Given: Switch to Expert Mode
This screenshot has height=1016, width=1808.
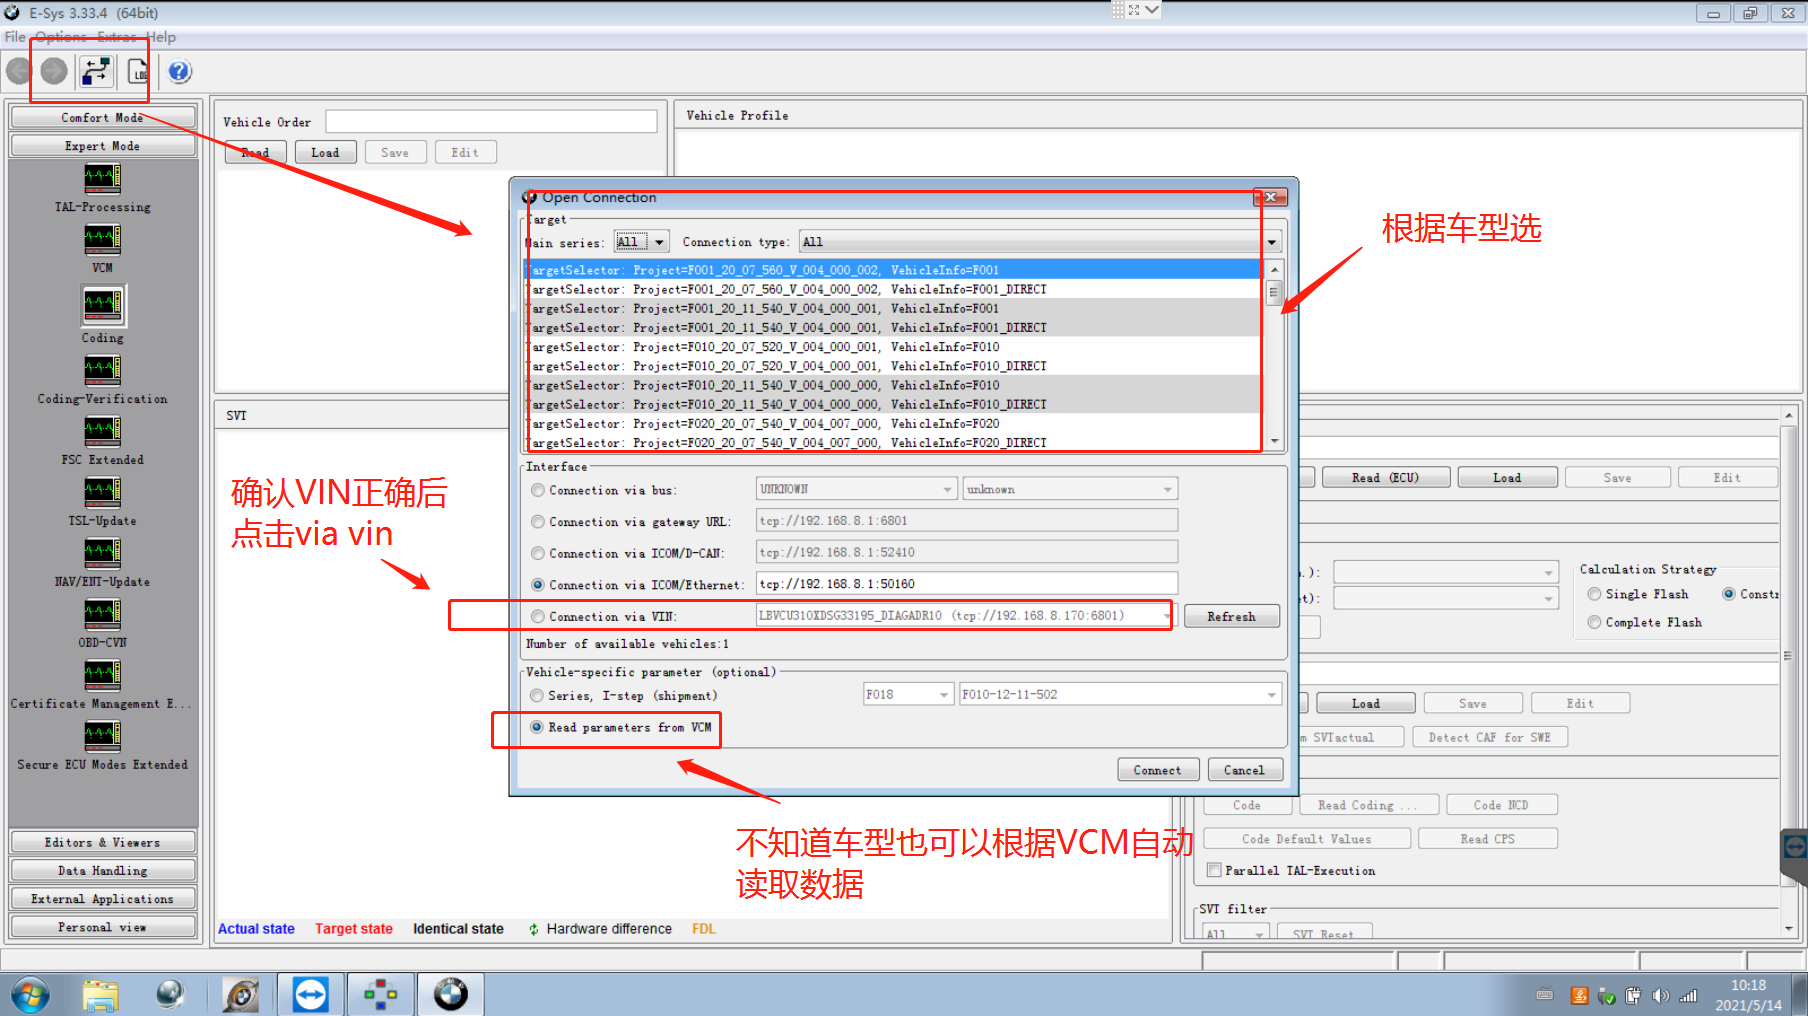Looking at the screenshot, I should 102,145.
